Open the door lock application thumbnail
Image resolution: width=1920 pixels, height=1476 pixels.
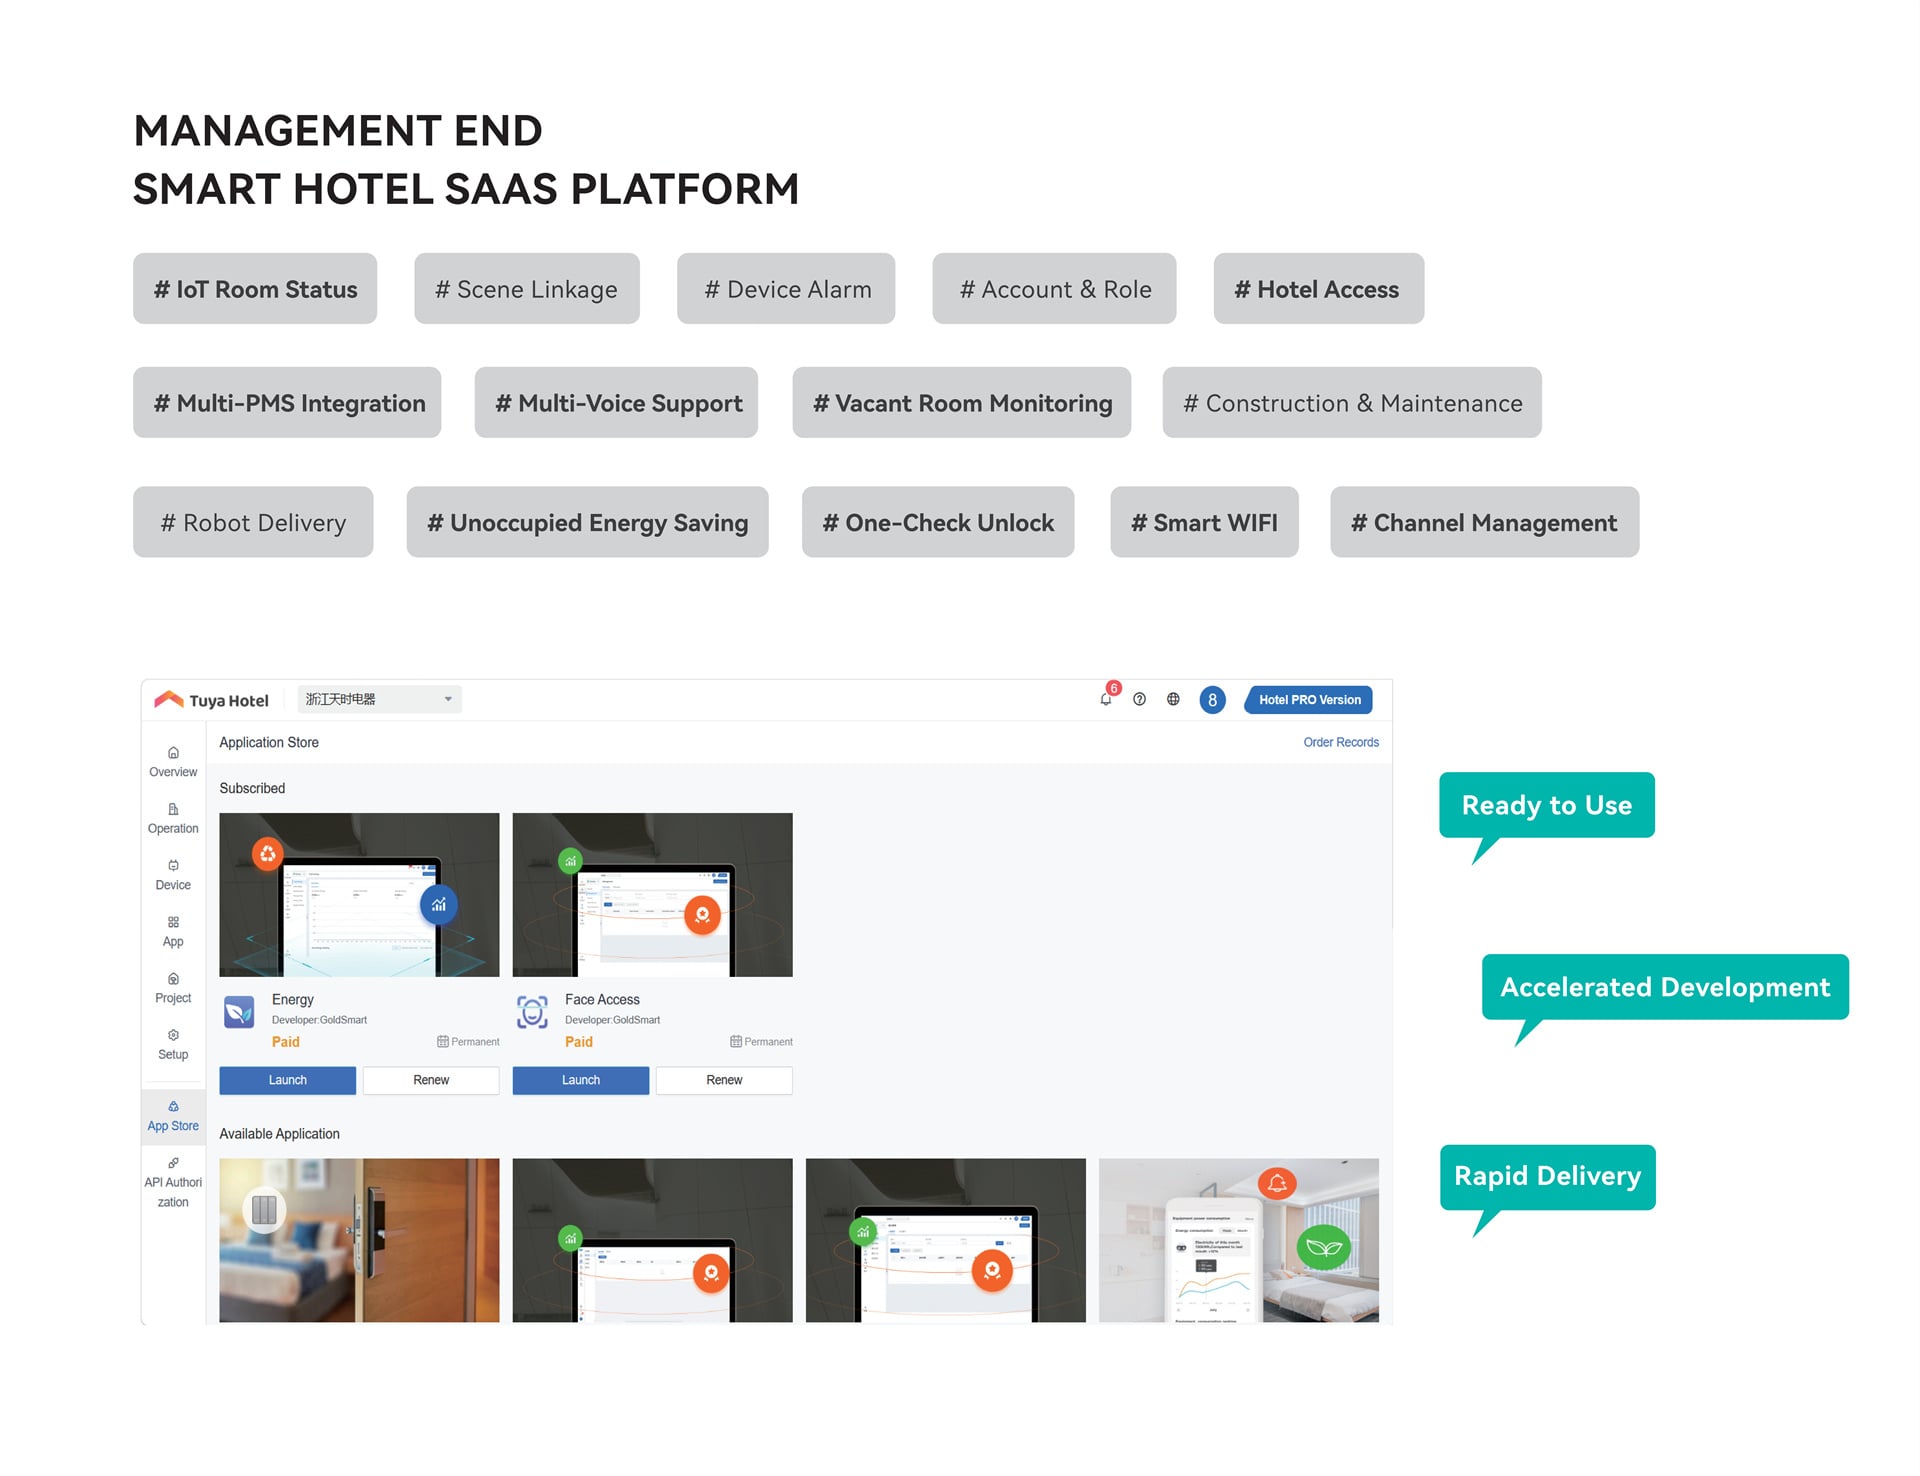click(359, 1240)
